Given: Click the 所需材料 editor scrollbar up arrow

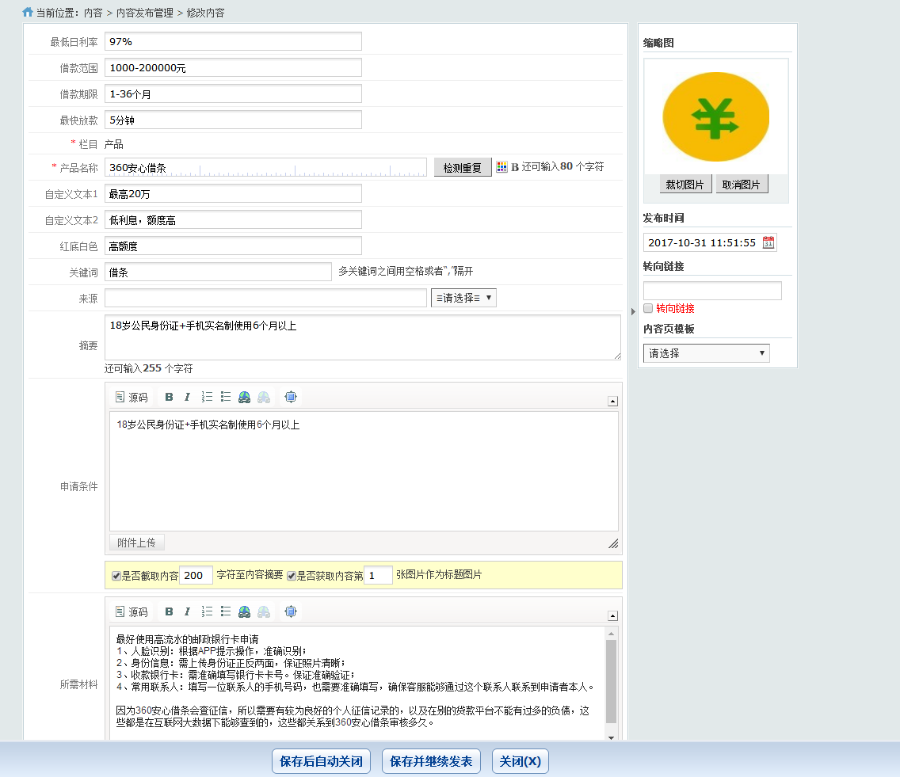Looking at the screenshot, I should coord(611,633).
